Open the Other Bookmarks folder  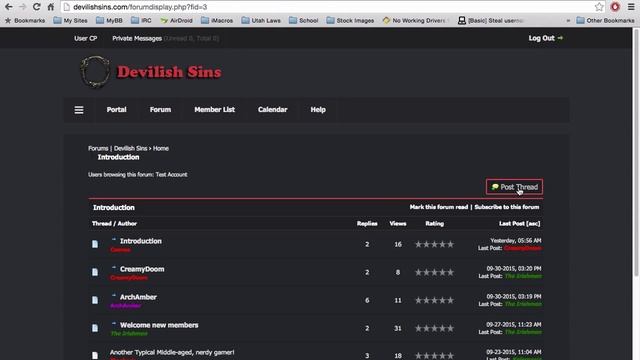[605, 20]
